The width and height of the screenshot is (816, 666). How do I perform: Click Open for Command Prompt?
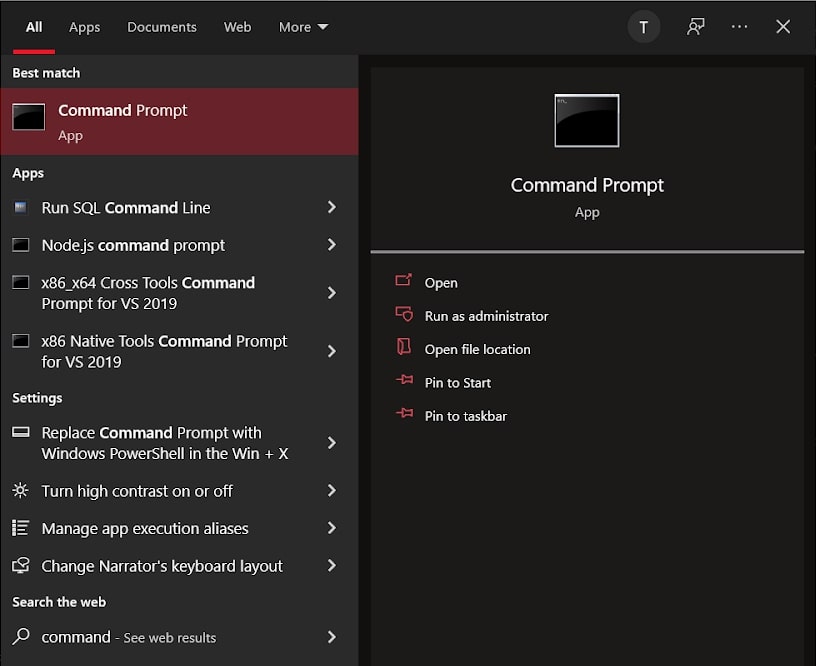click(x=441, y=283)
